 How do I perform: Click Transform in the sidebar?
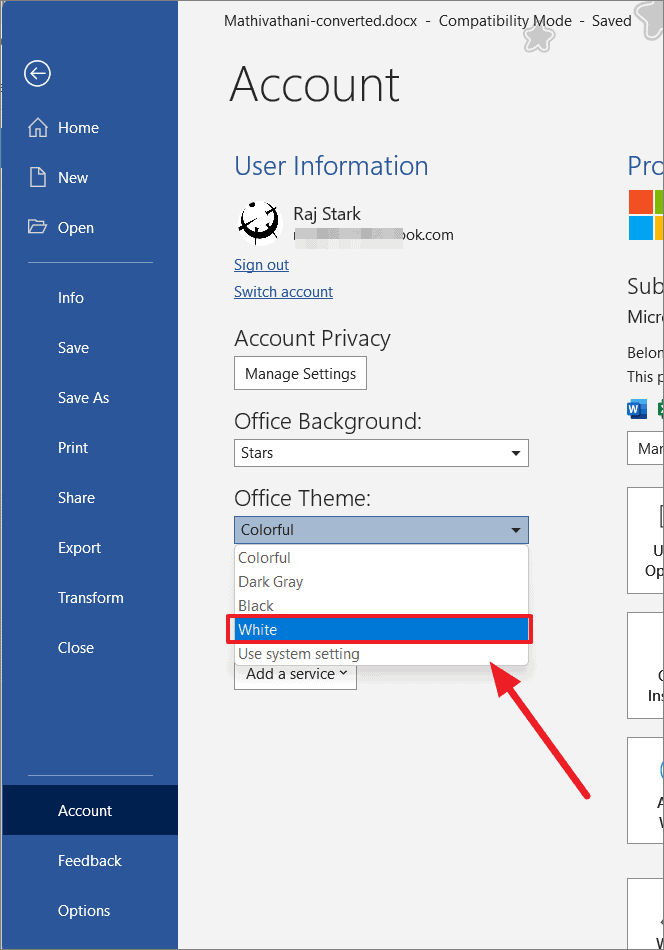tap(90, 597)
